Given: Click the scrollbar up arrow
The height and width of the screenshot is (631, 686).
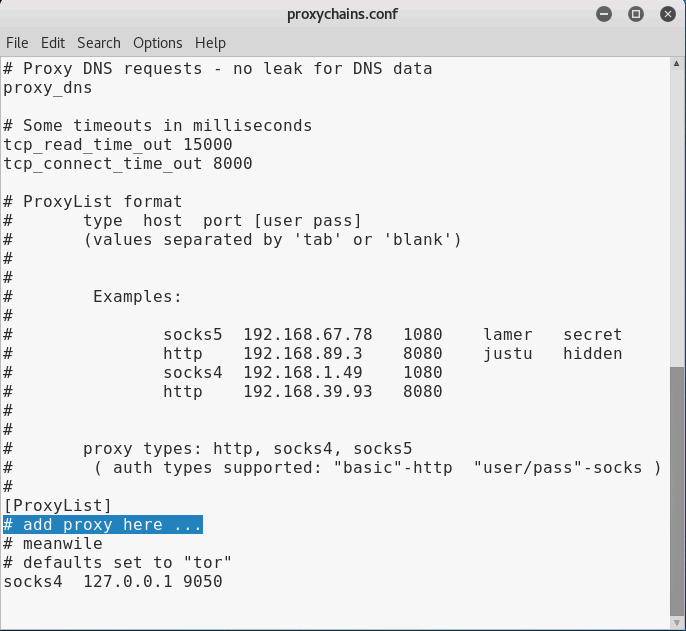Looking at the screenshot, I should coord(676,64).
